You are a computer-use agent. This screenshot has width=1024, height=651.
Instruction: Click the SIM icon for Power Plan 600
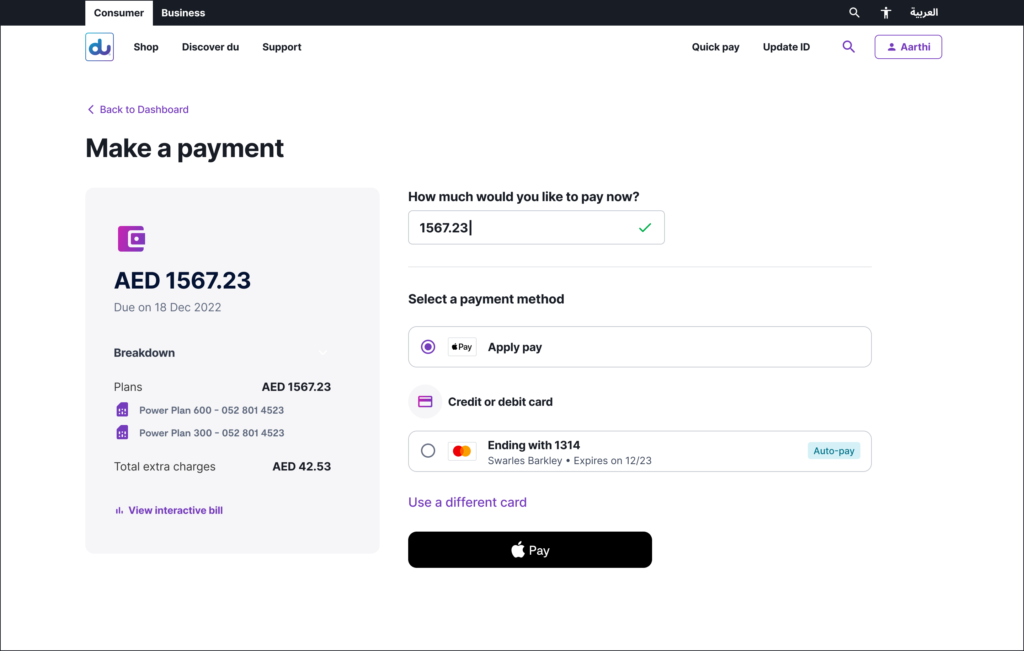coord(122,410)
